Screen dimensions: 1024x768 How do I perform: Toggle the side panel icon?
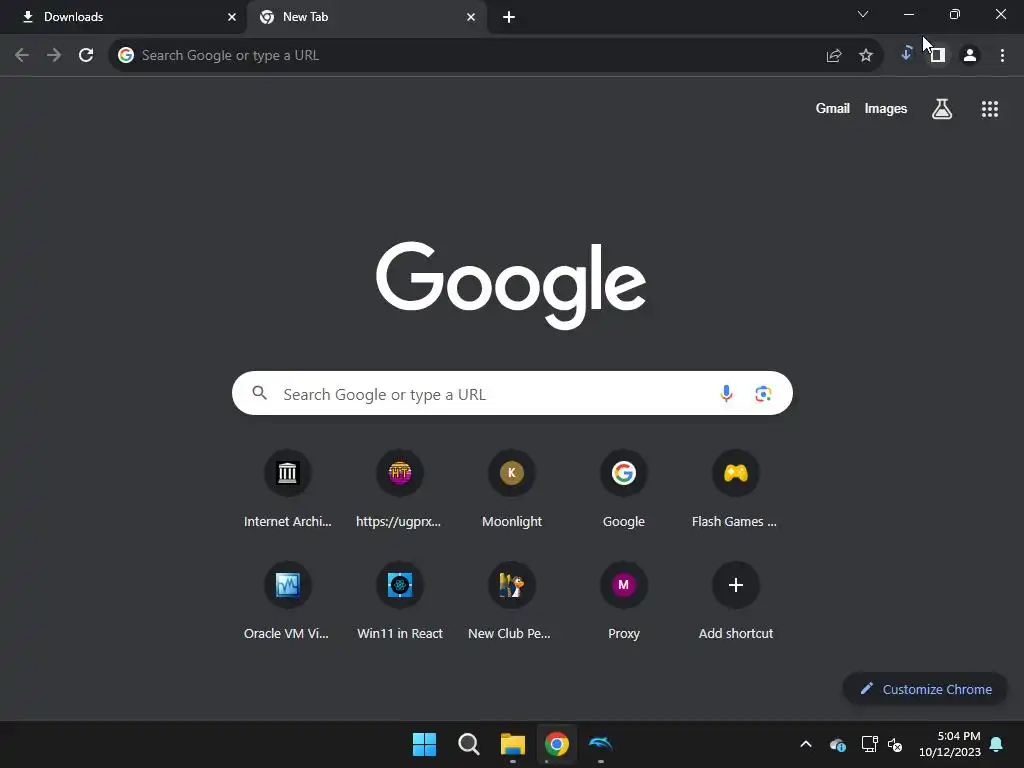click(938, 56)
